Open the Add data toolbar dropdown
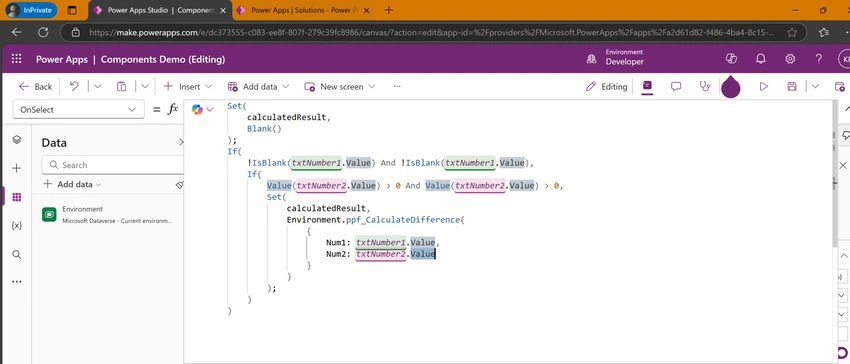The width and height of the screenshot is (850, 364). pyautogui.click(x=259, y=86)
